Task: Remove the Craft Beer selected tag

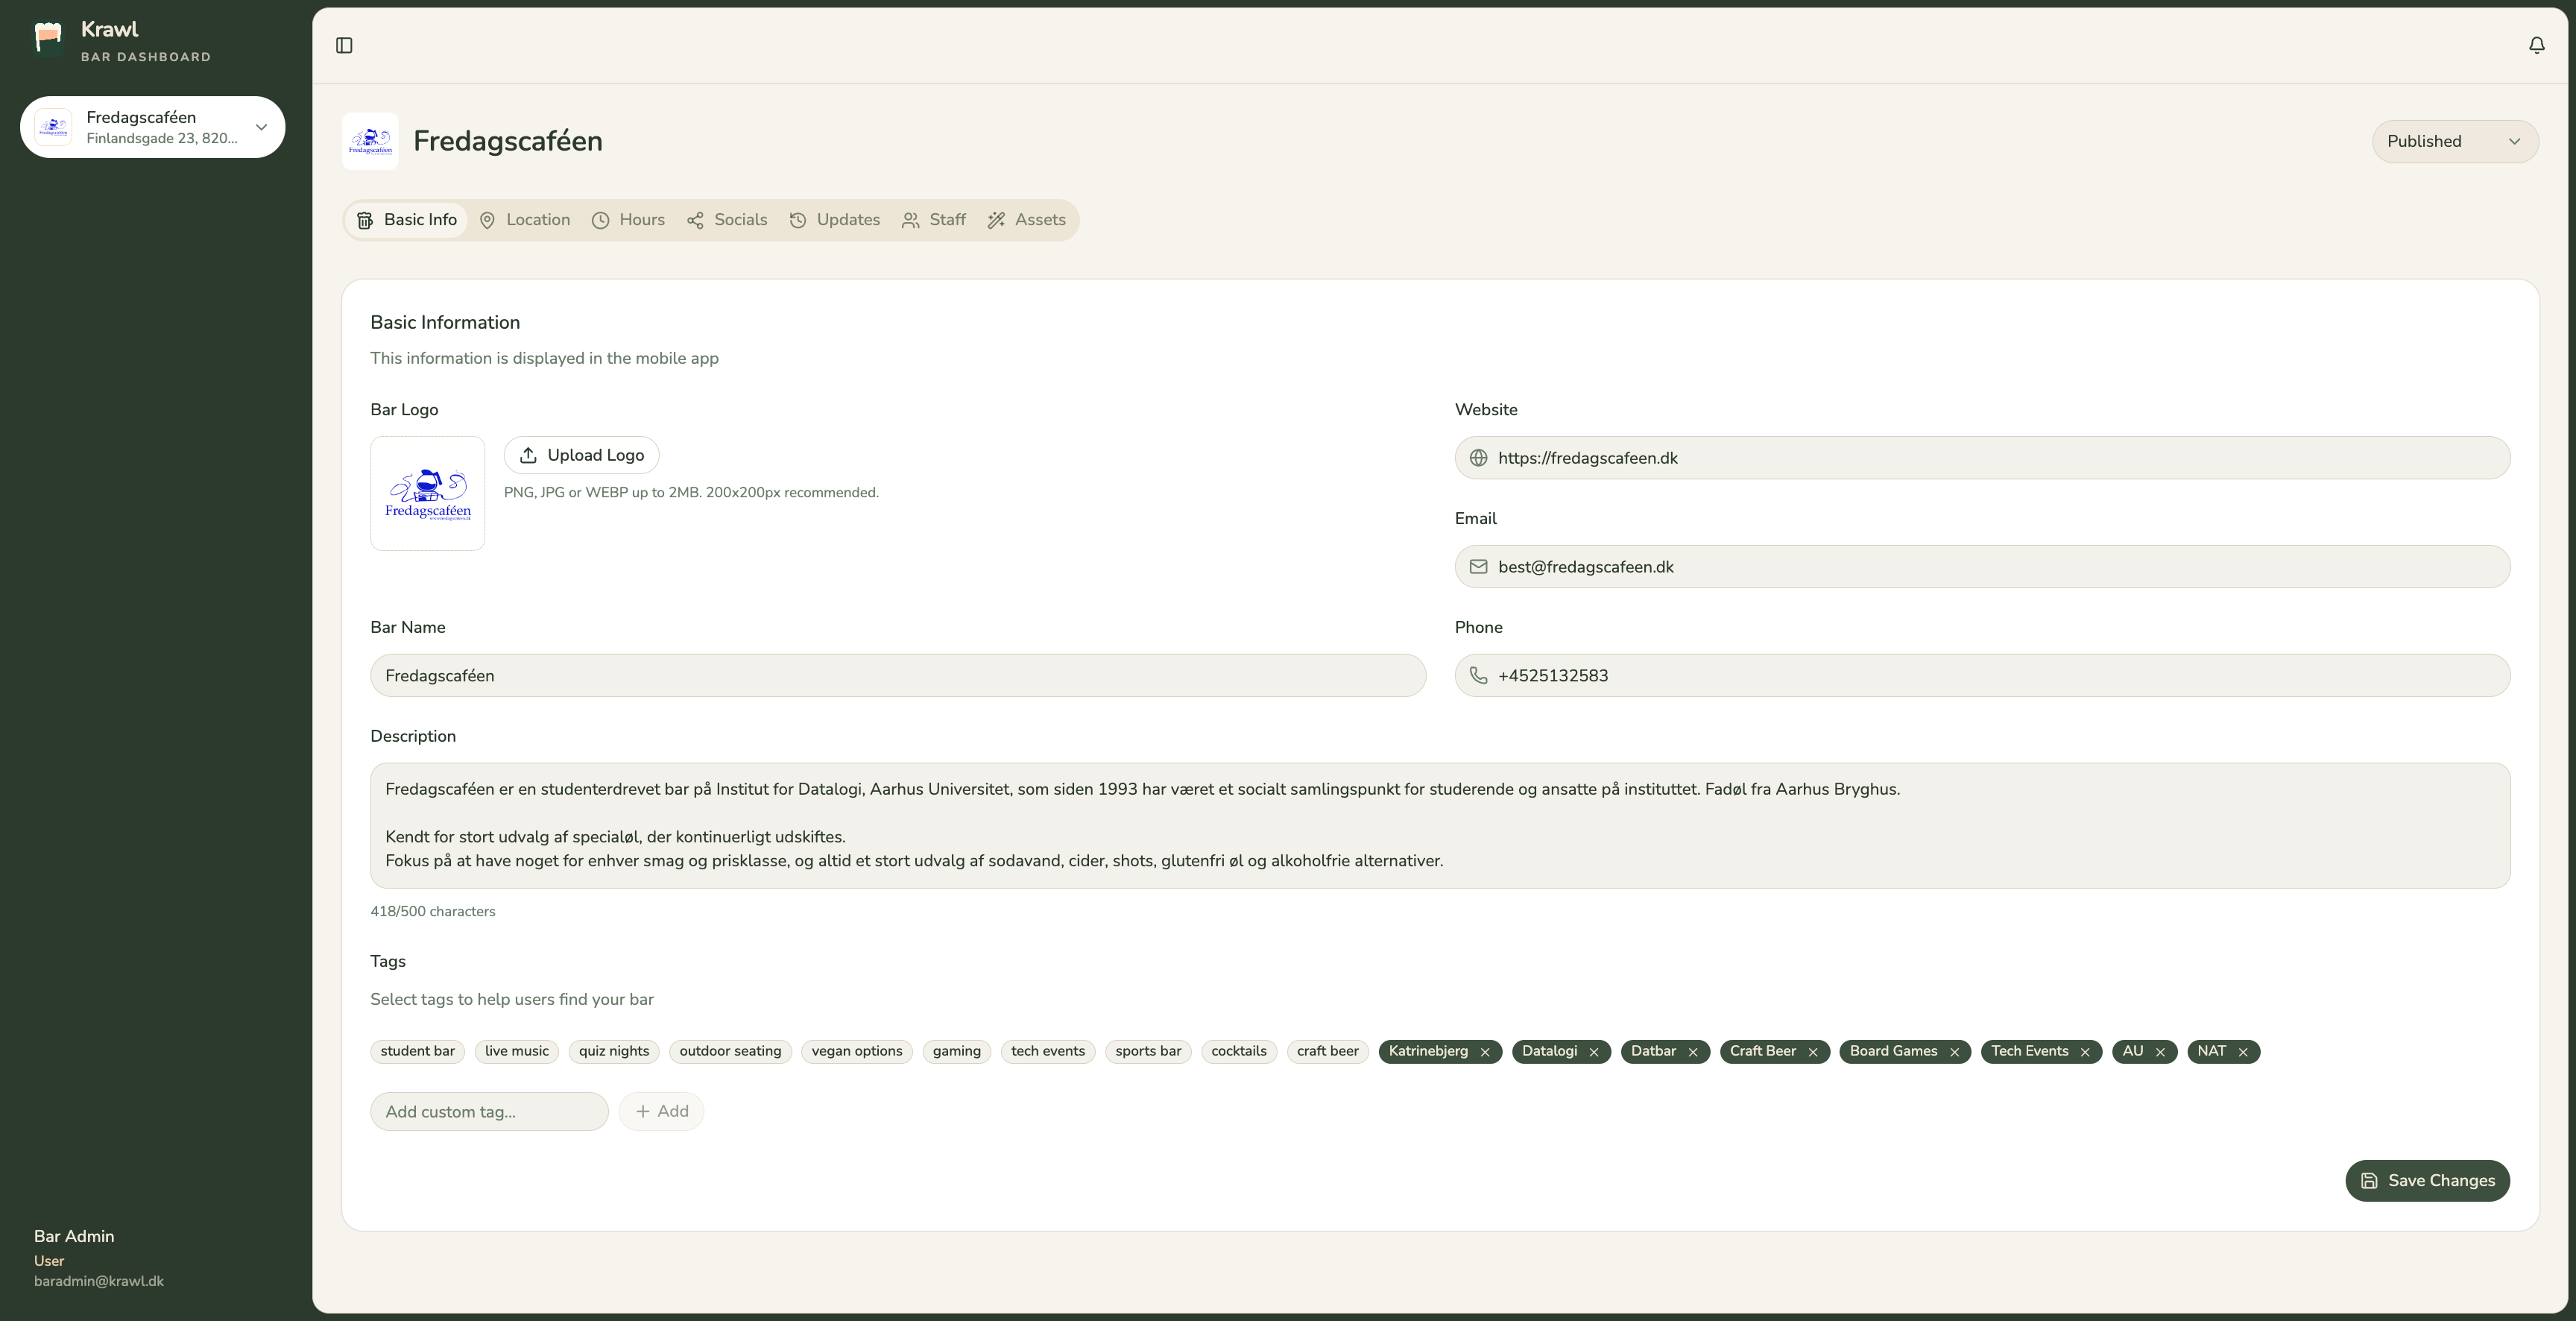Action: [x=1813, y=1052]
